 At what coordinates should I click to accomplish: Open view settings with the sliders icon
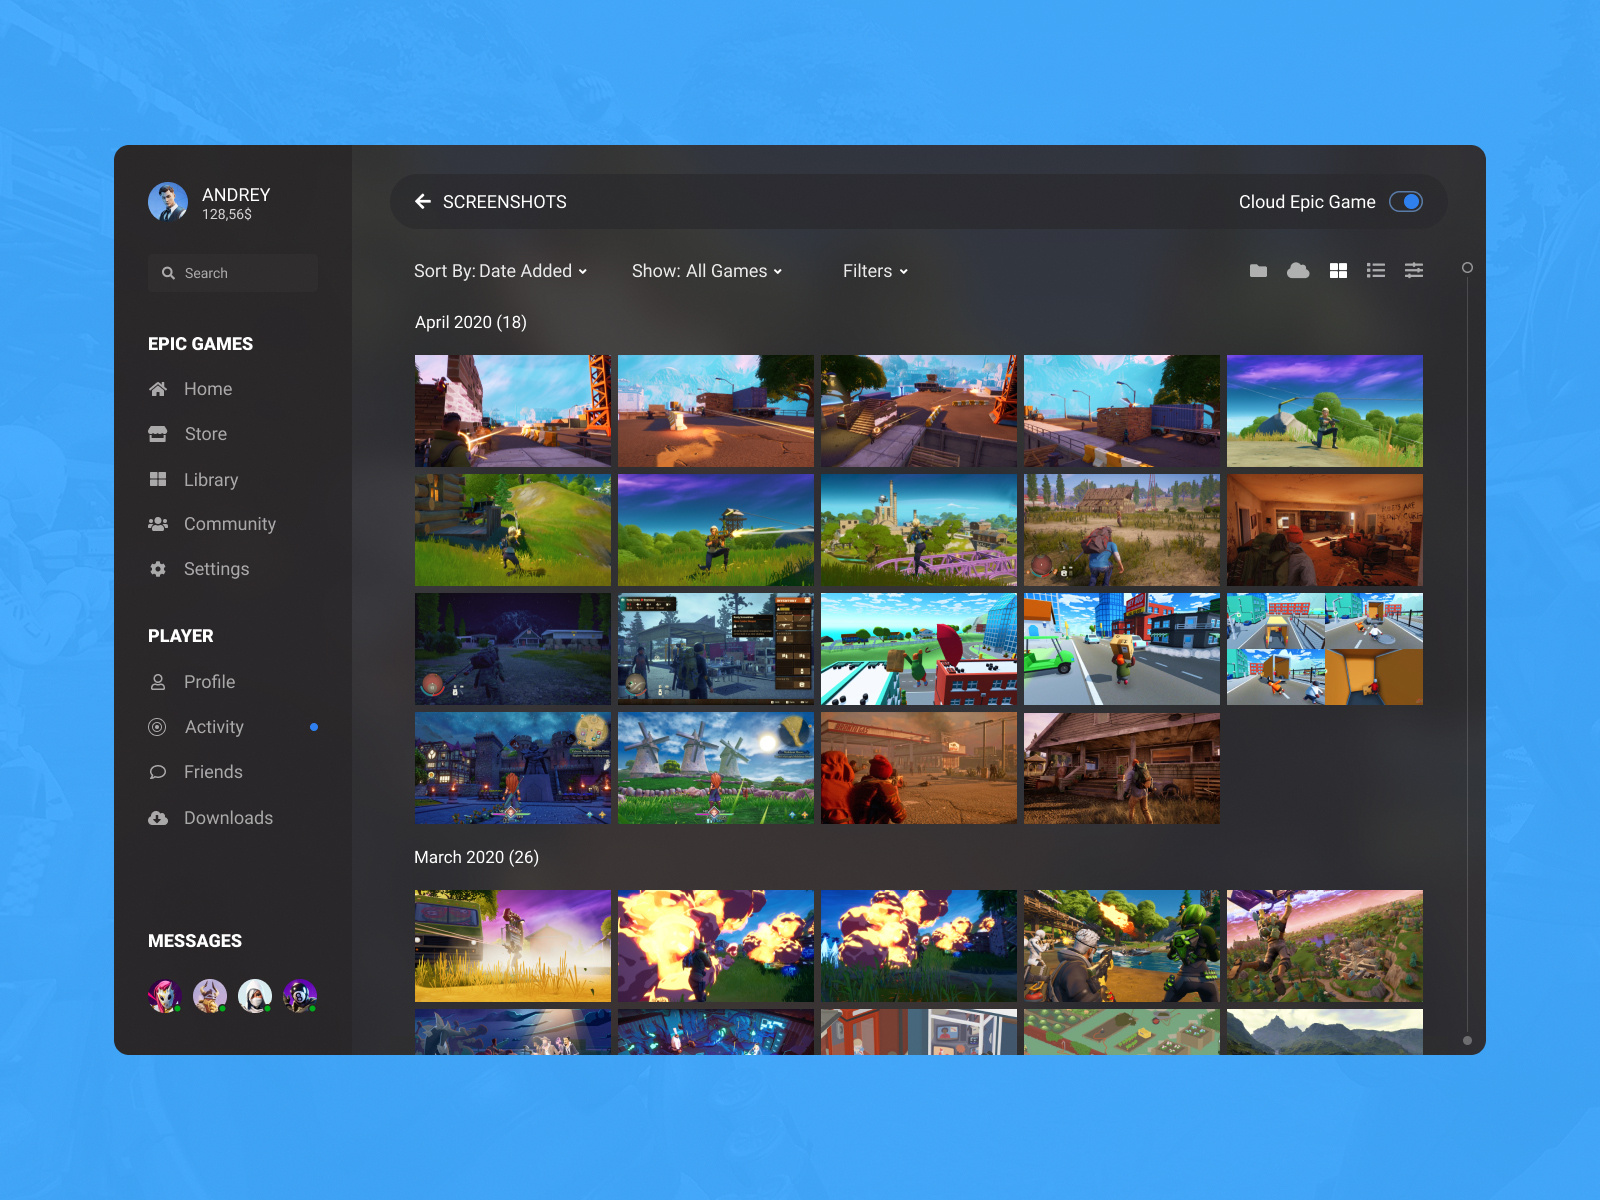click(x=1414, y=270)
